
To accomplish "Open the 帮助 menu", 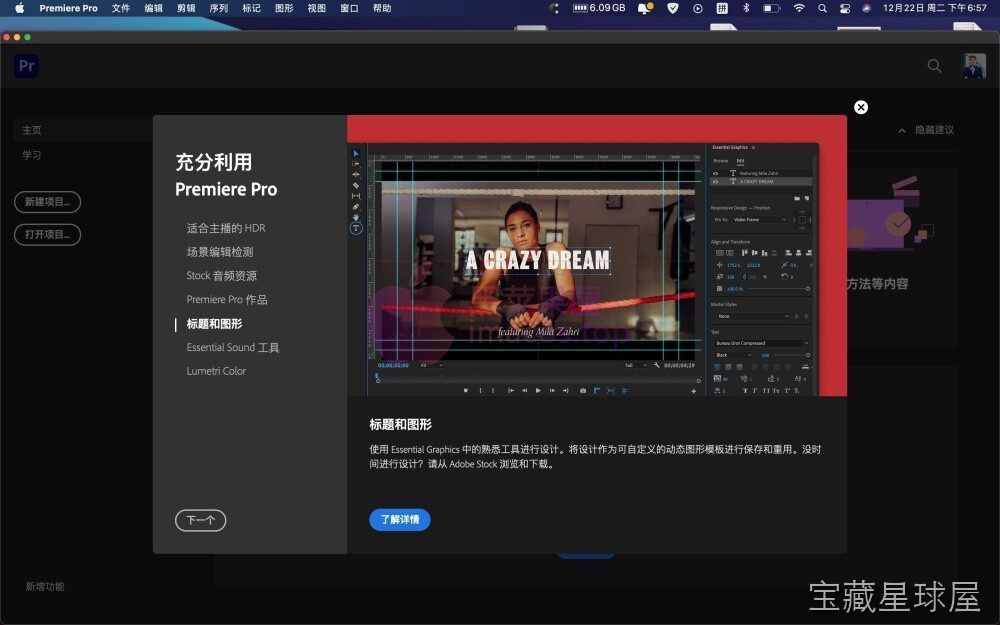I will click(x=382, y=8).
